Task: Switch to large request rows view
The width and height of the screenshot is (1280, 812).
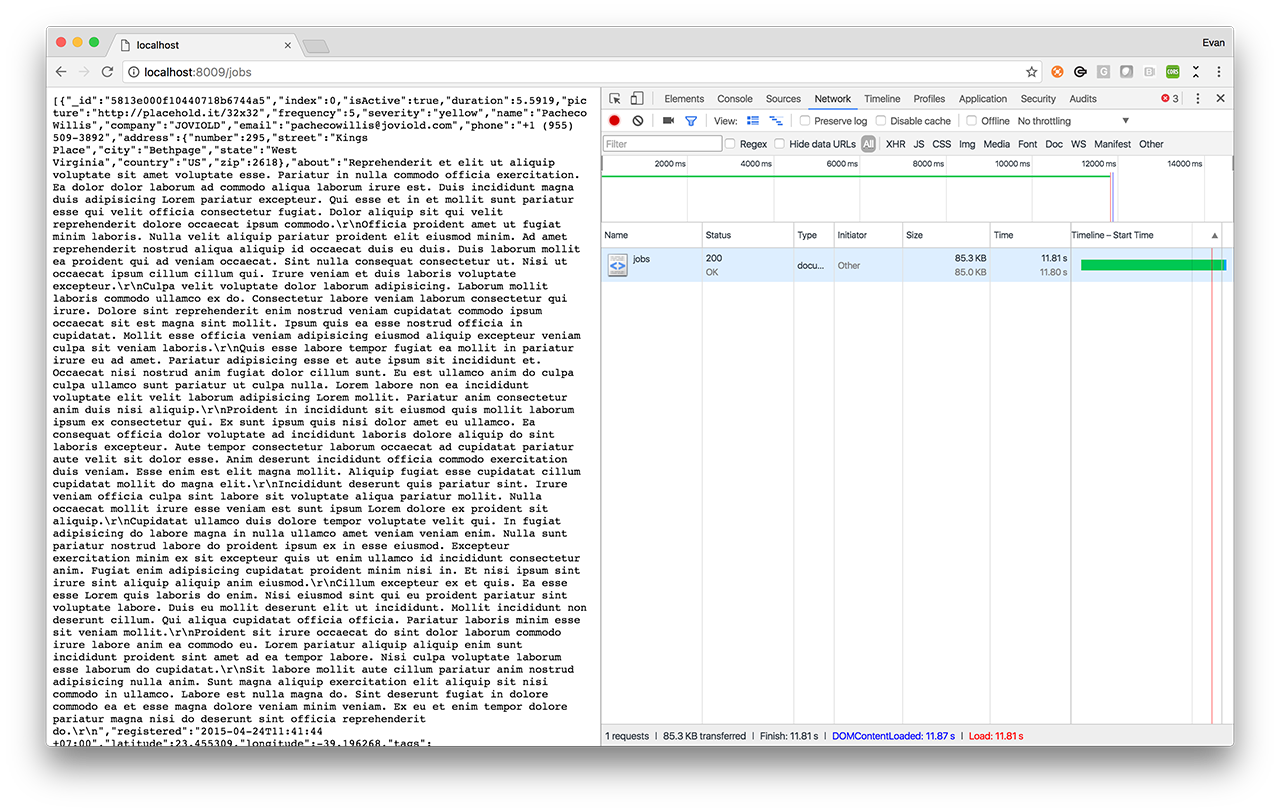Action: (x=753, y=121)
